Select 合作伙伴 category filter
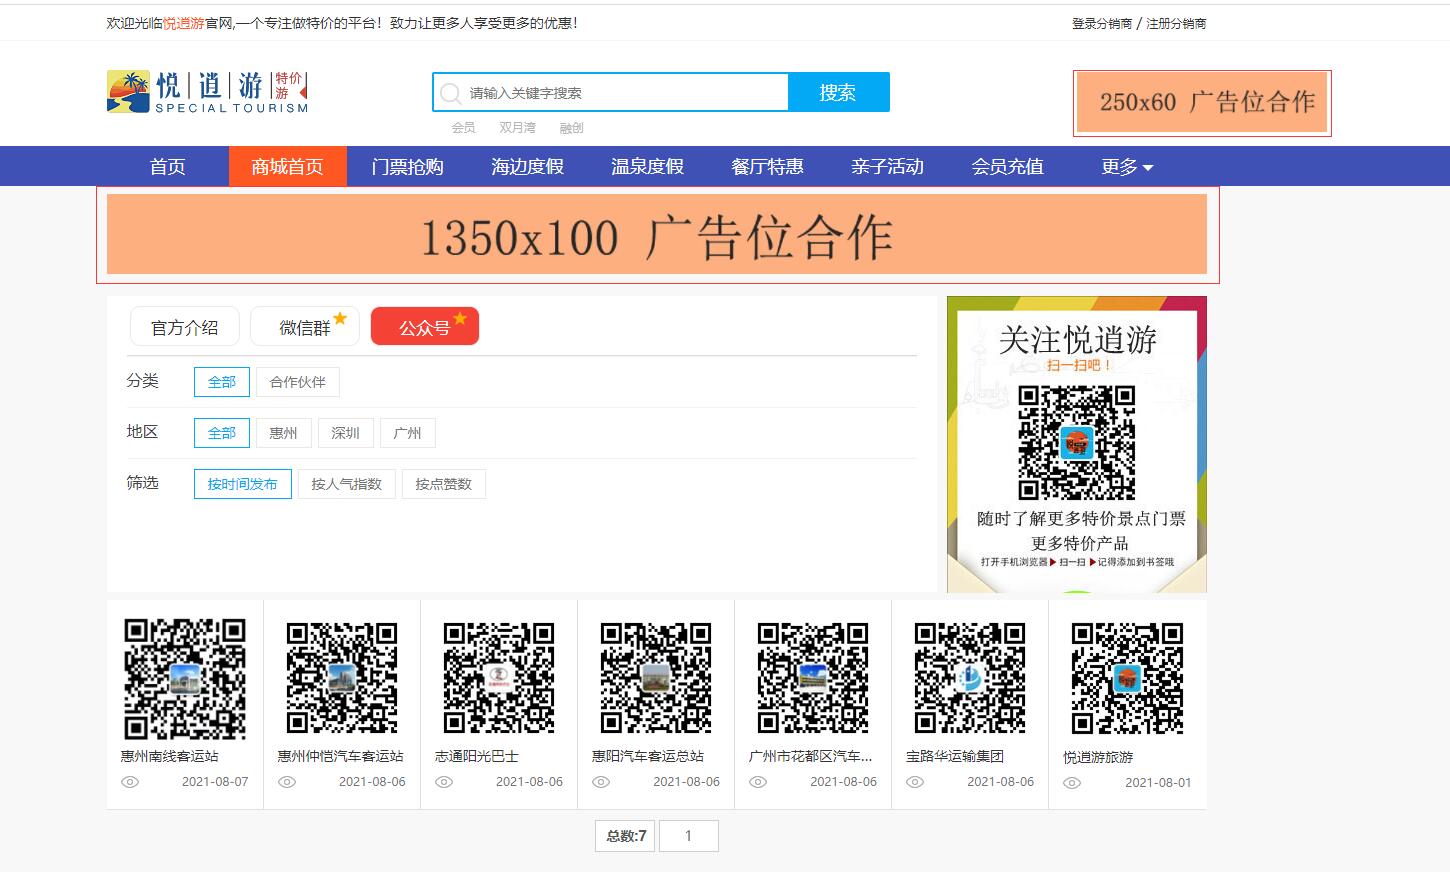The width and height of the screenshot is (1450, 872). pos(298,382)
